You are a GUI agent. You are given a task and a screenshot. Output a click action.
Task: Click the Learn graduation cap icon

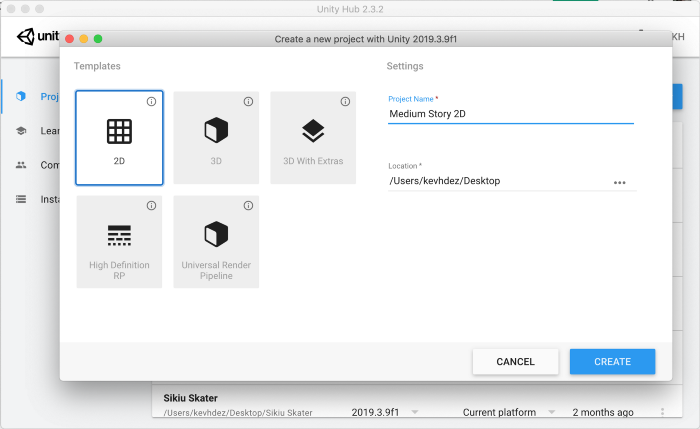click(x=21, y=131)
